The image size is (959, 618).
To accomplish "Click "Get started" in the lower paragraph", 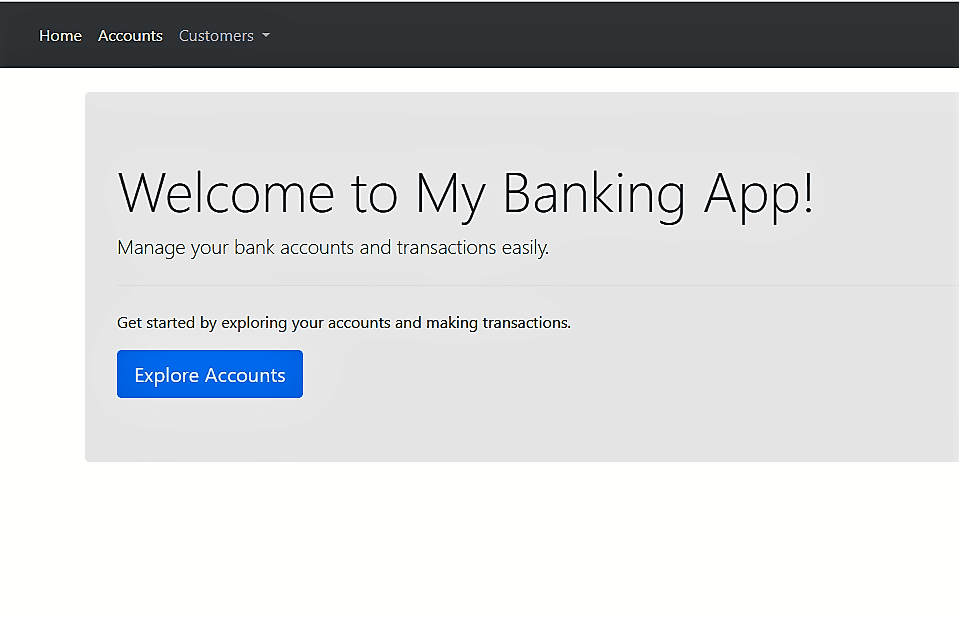I will pos(156,322).
